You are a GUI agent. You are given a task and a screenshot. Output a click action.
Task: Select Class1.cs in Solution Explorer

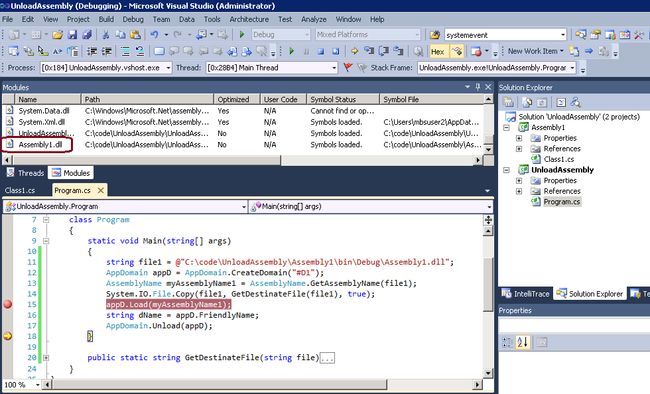(558, 159)
